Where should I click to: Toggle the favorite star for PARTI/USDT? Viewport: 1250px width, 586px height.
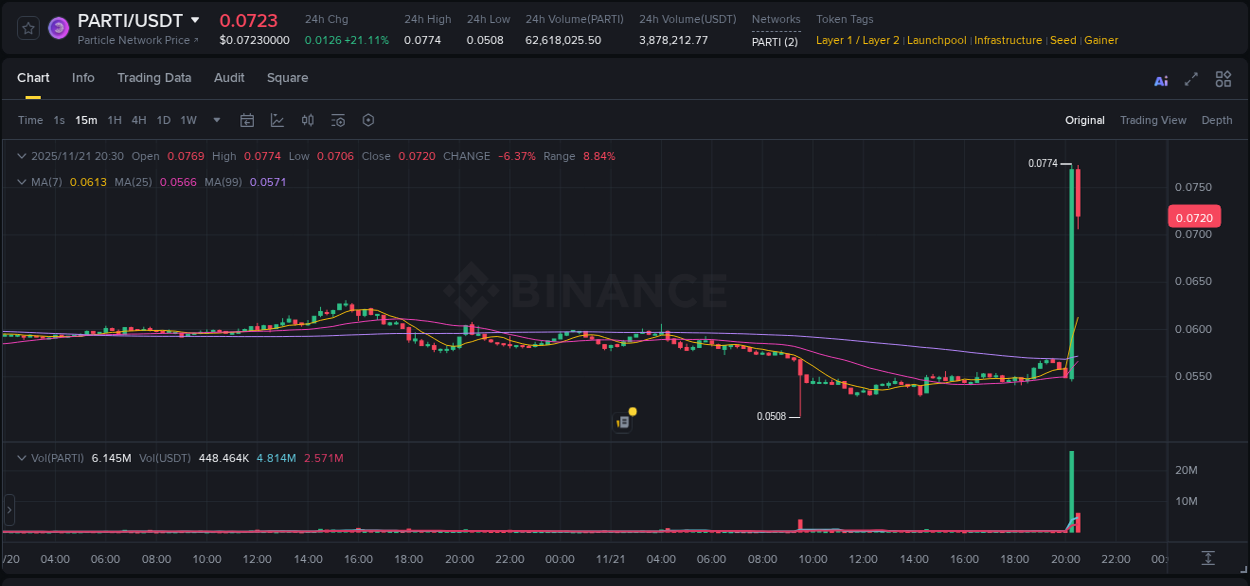pos(27,27)
